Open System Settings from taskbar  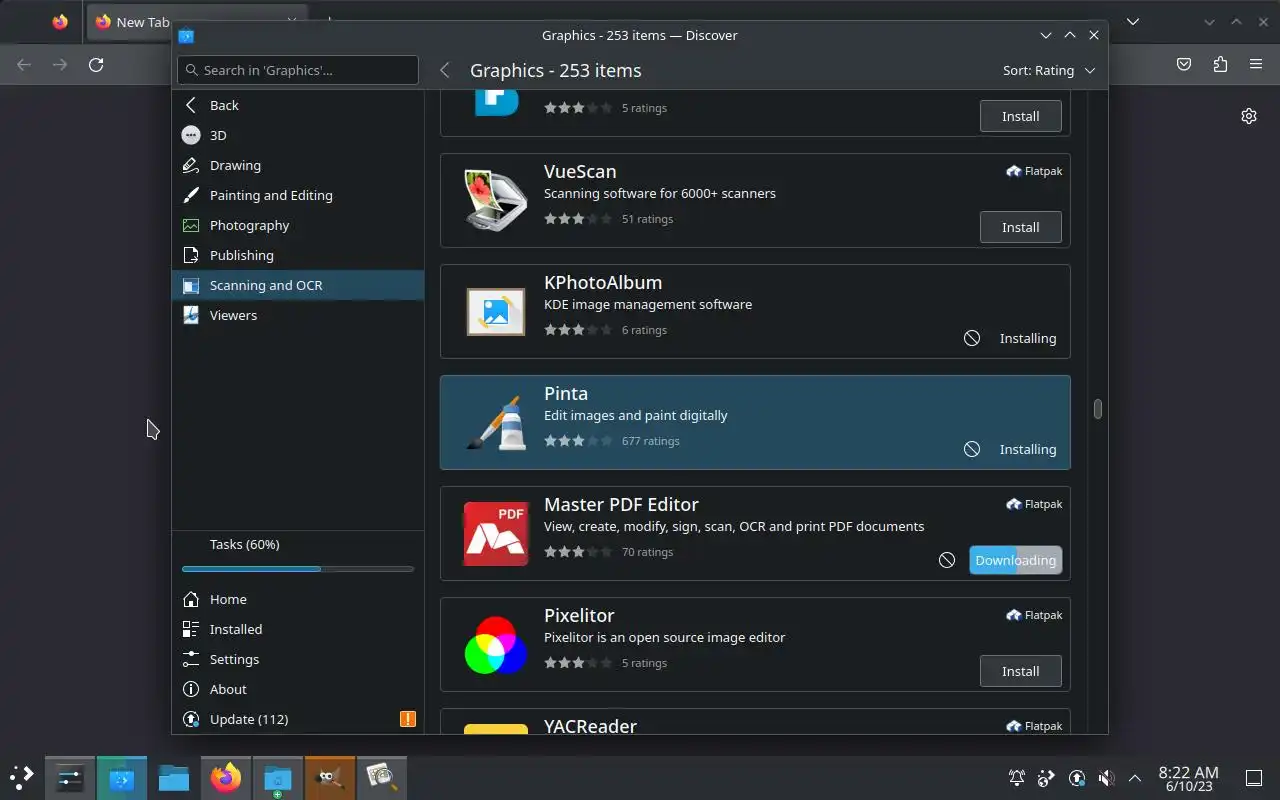coord(70,777)
